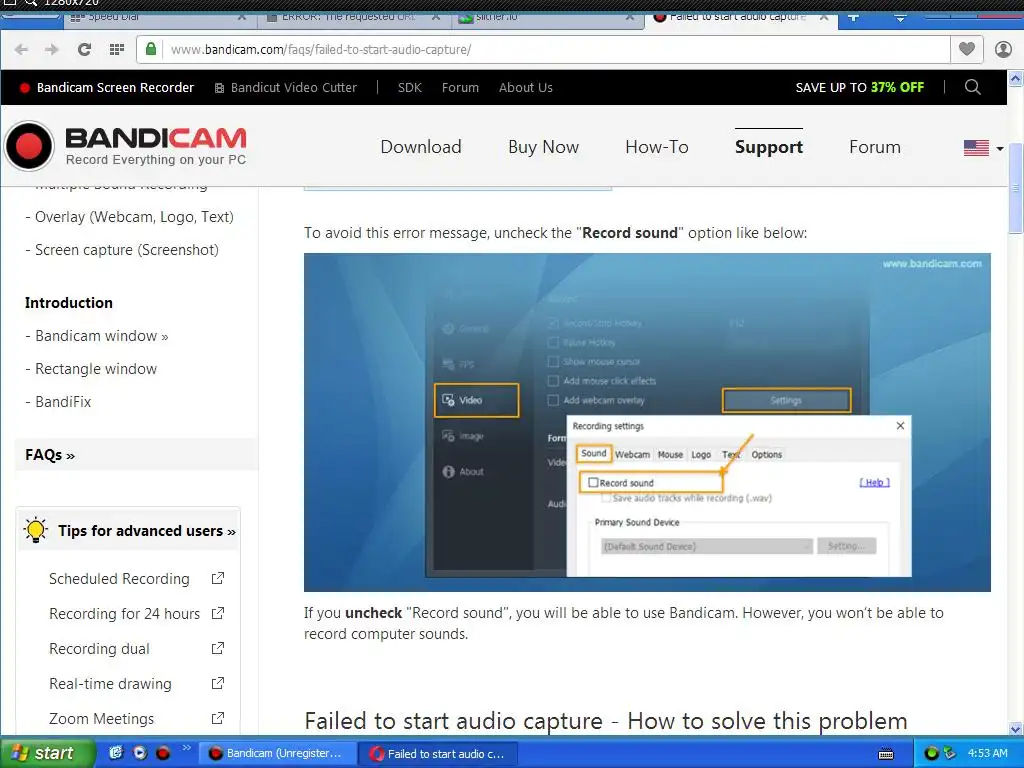This screenshot has height=768, width=1024.
Task: Open the quick launch media player icon
Action: 140,753
